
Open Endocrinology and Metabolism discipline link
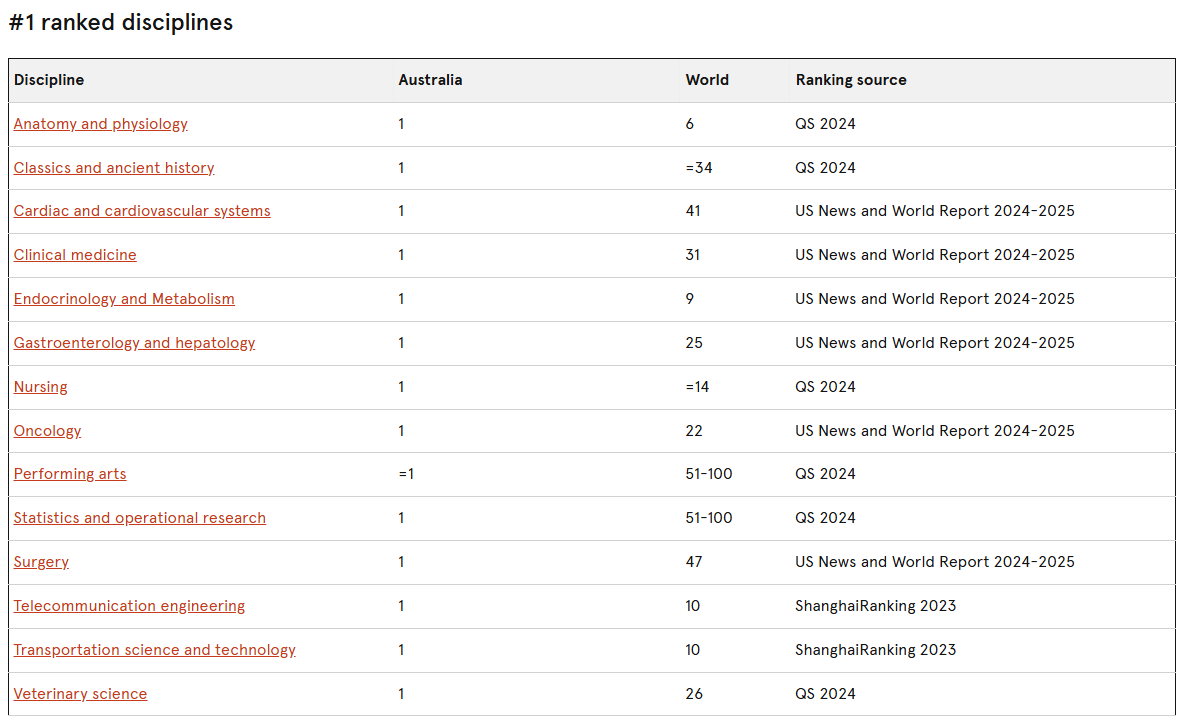pyautogui.click(x=124, y=299)
